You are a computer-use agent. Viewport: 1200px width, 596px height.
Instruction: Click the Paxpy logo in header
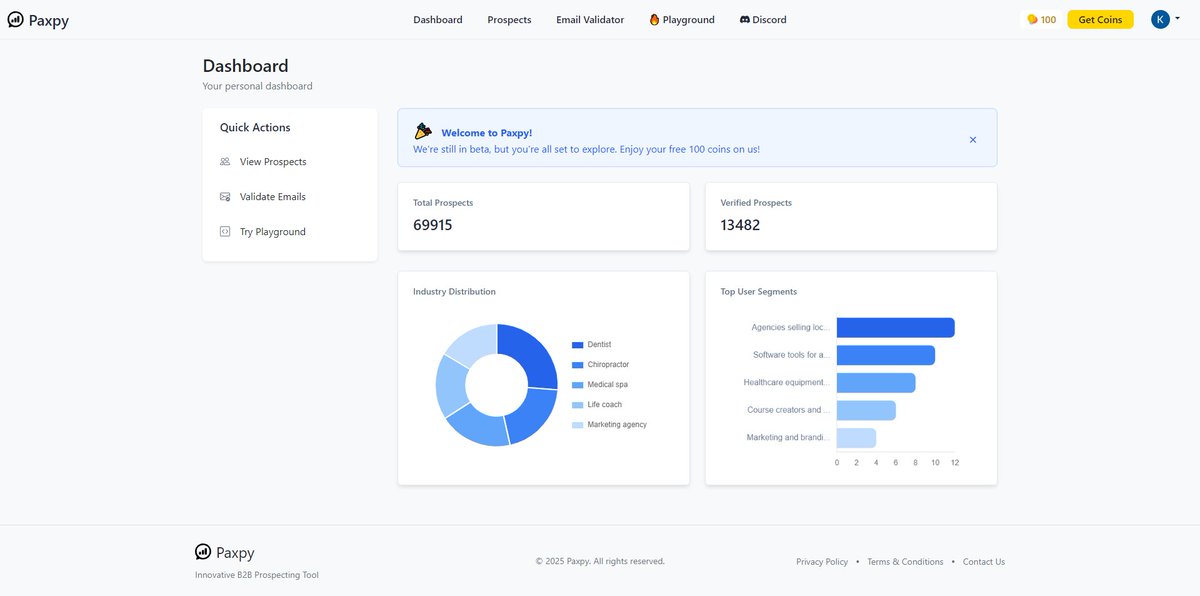[x=38, y=20]
